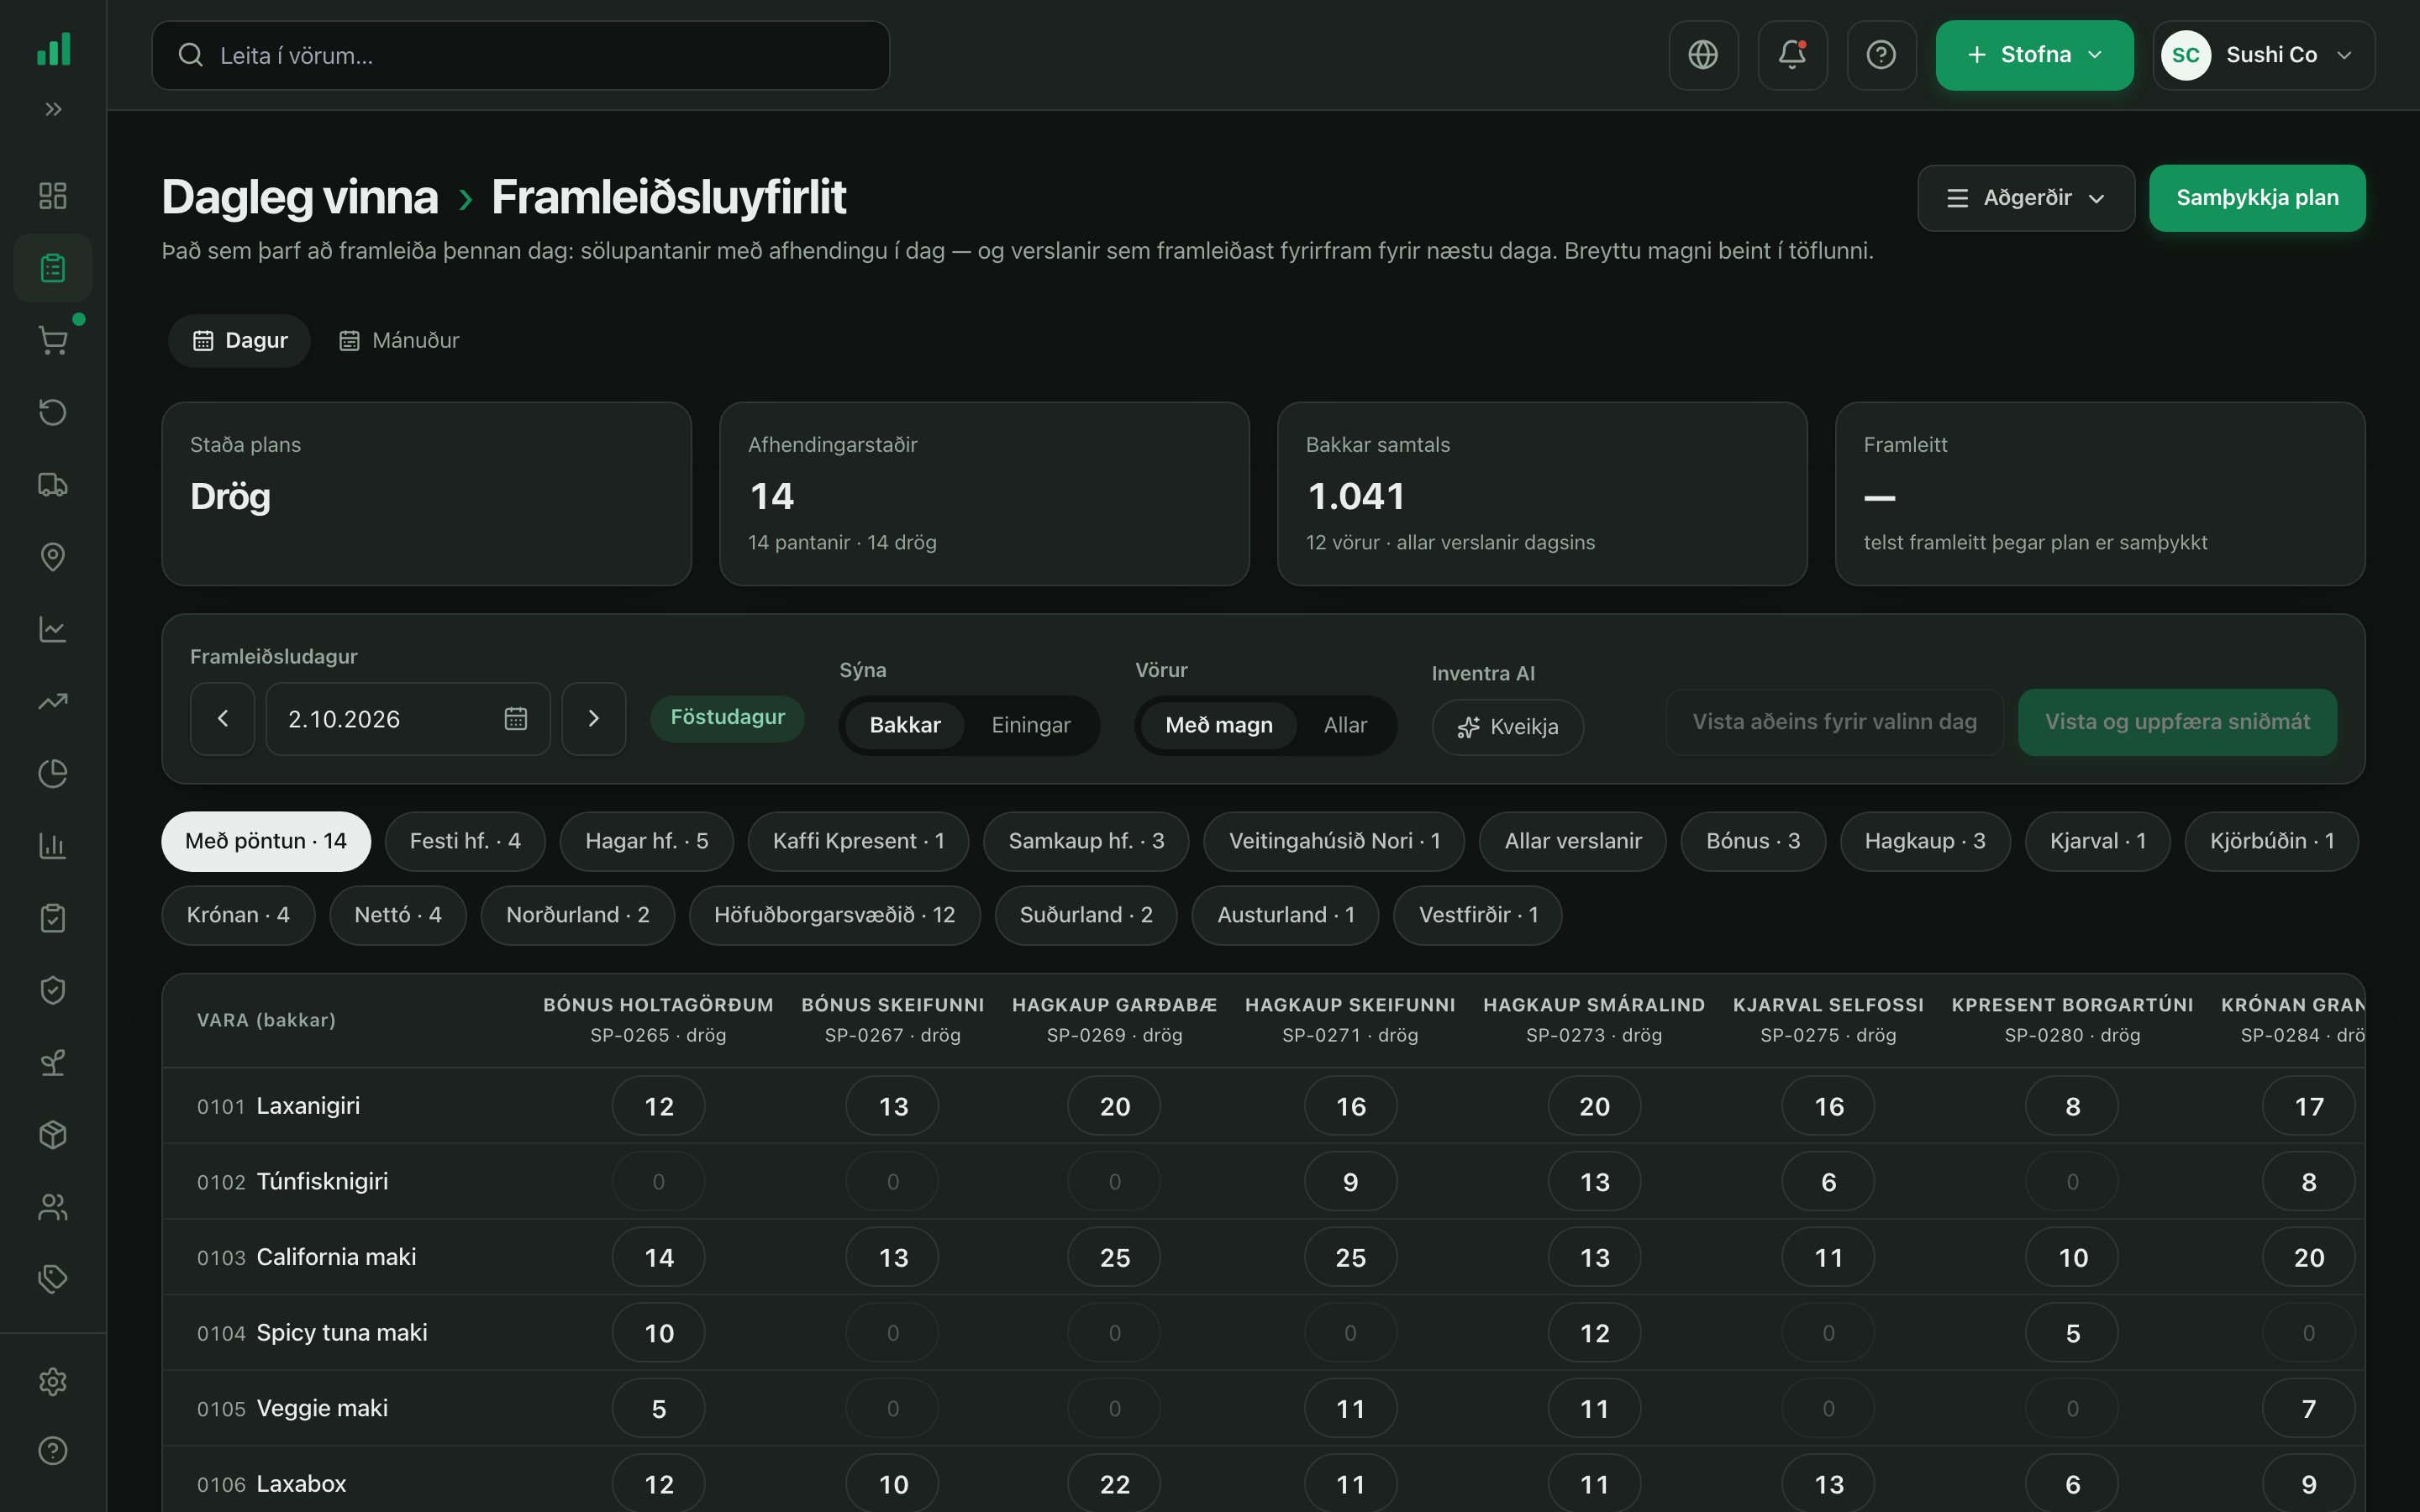The image size is (2420, 1512).
Task: Open the shopping cart icon in sidebar
Action: (x=53, y=340)
